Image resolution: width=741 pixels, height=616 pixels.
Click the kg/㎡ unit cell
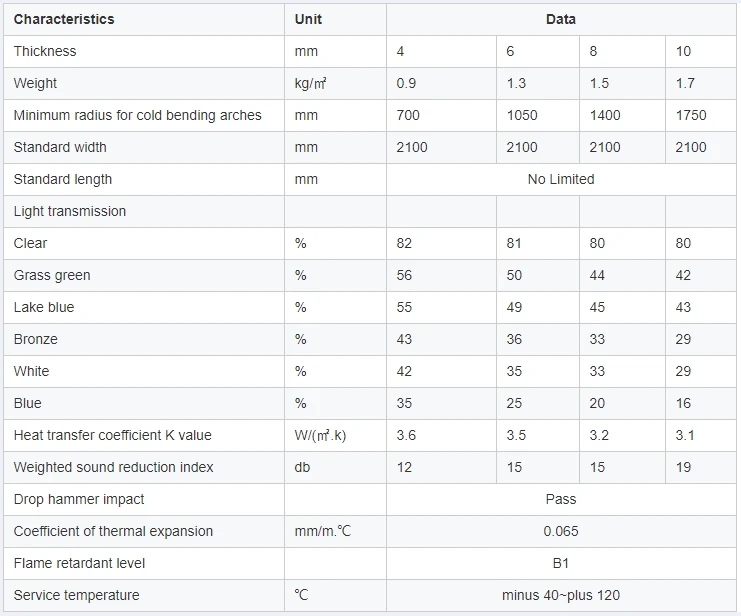click(311, 83)
